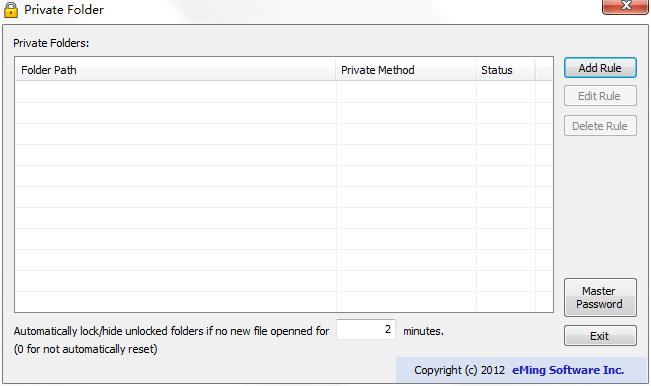Focus the auto-lock minutes input field

tap(366, 330)
